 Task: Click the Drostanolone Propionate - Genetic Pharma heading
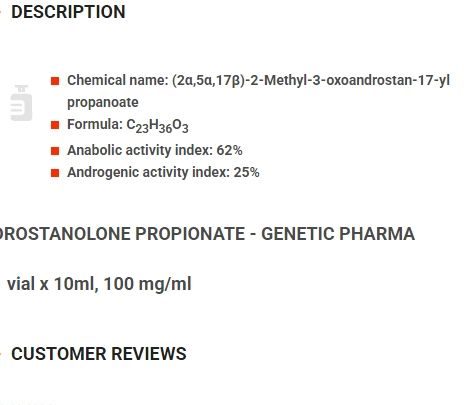[x=207, y=234]
